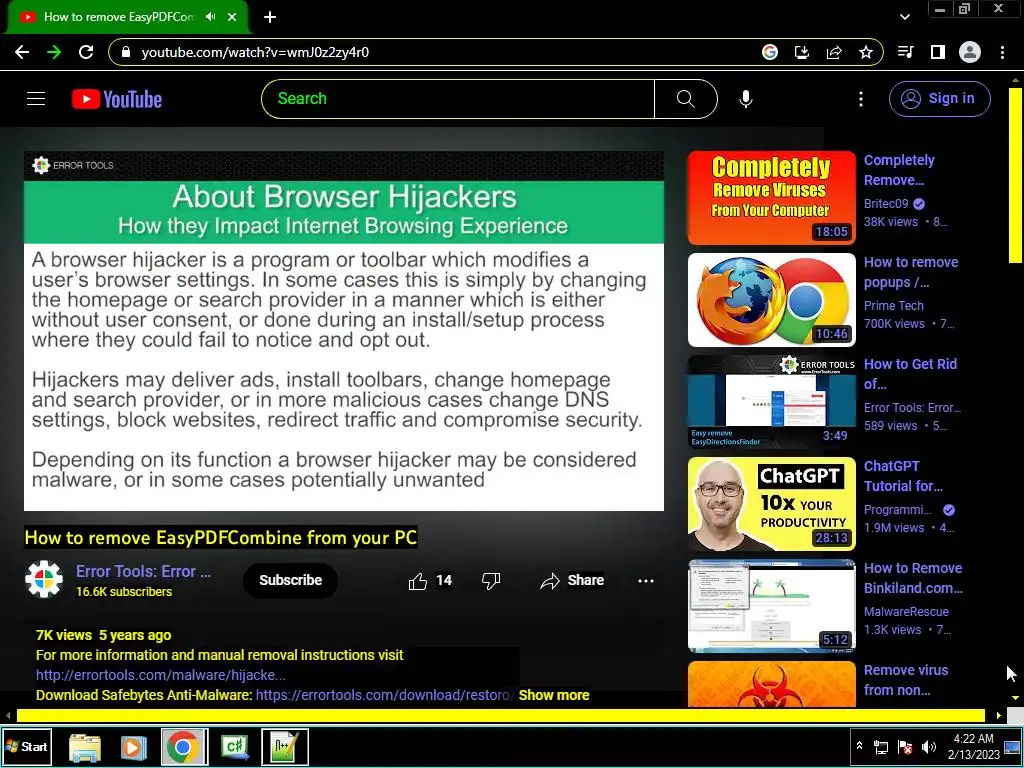This screenshot has width=1024, height=768.
Task: Reload the YouTube page
Action: coord(86,52)
